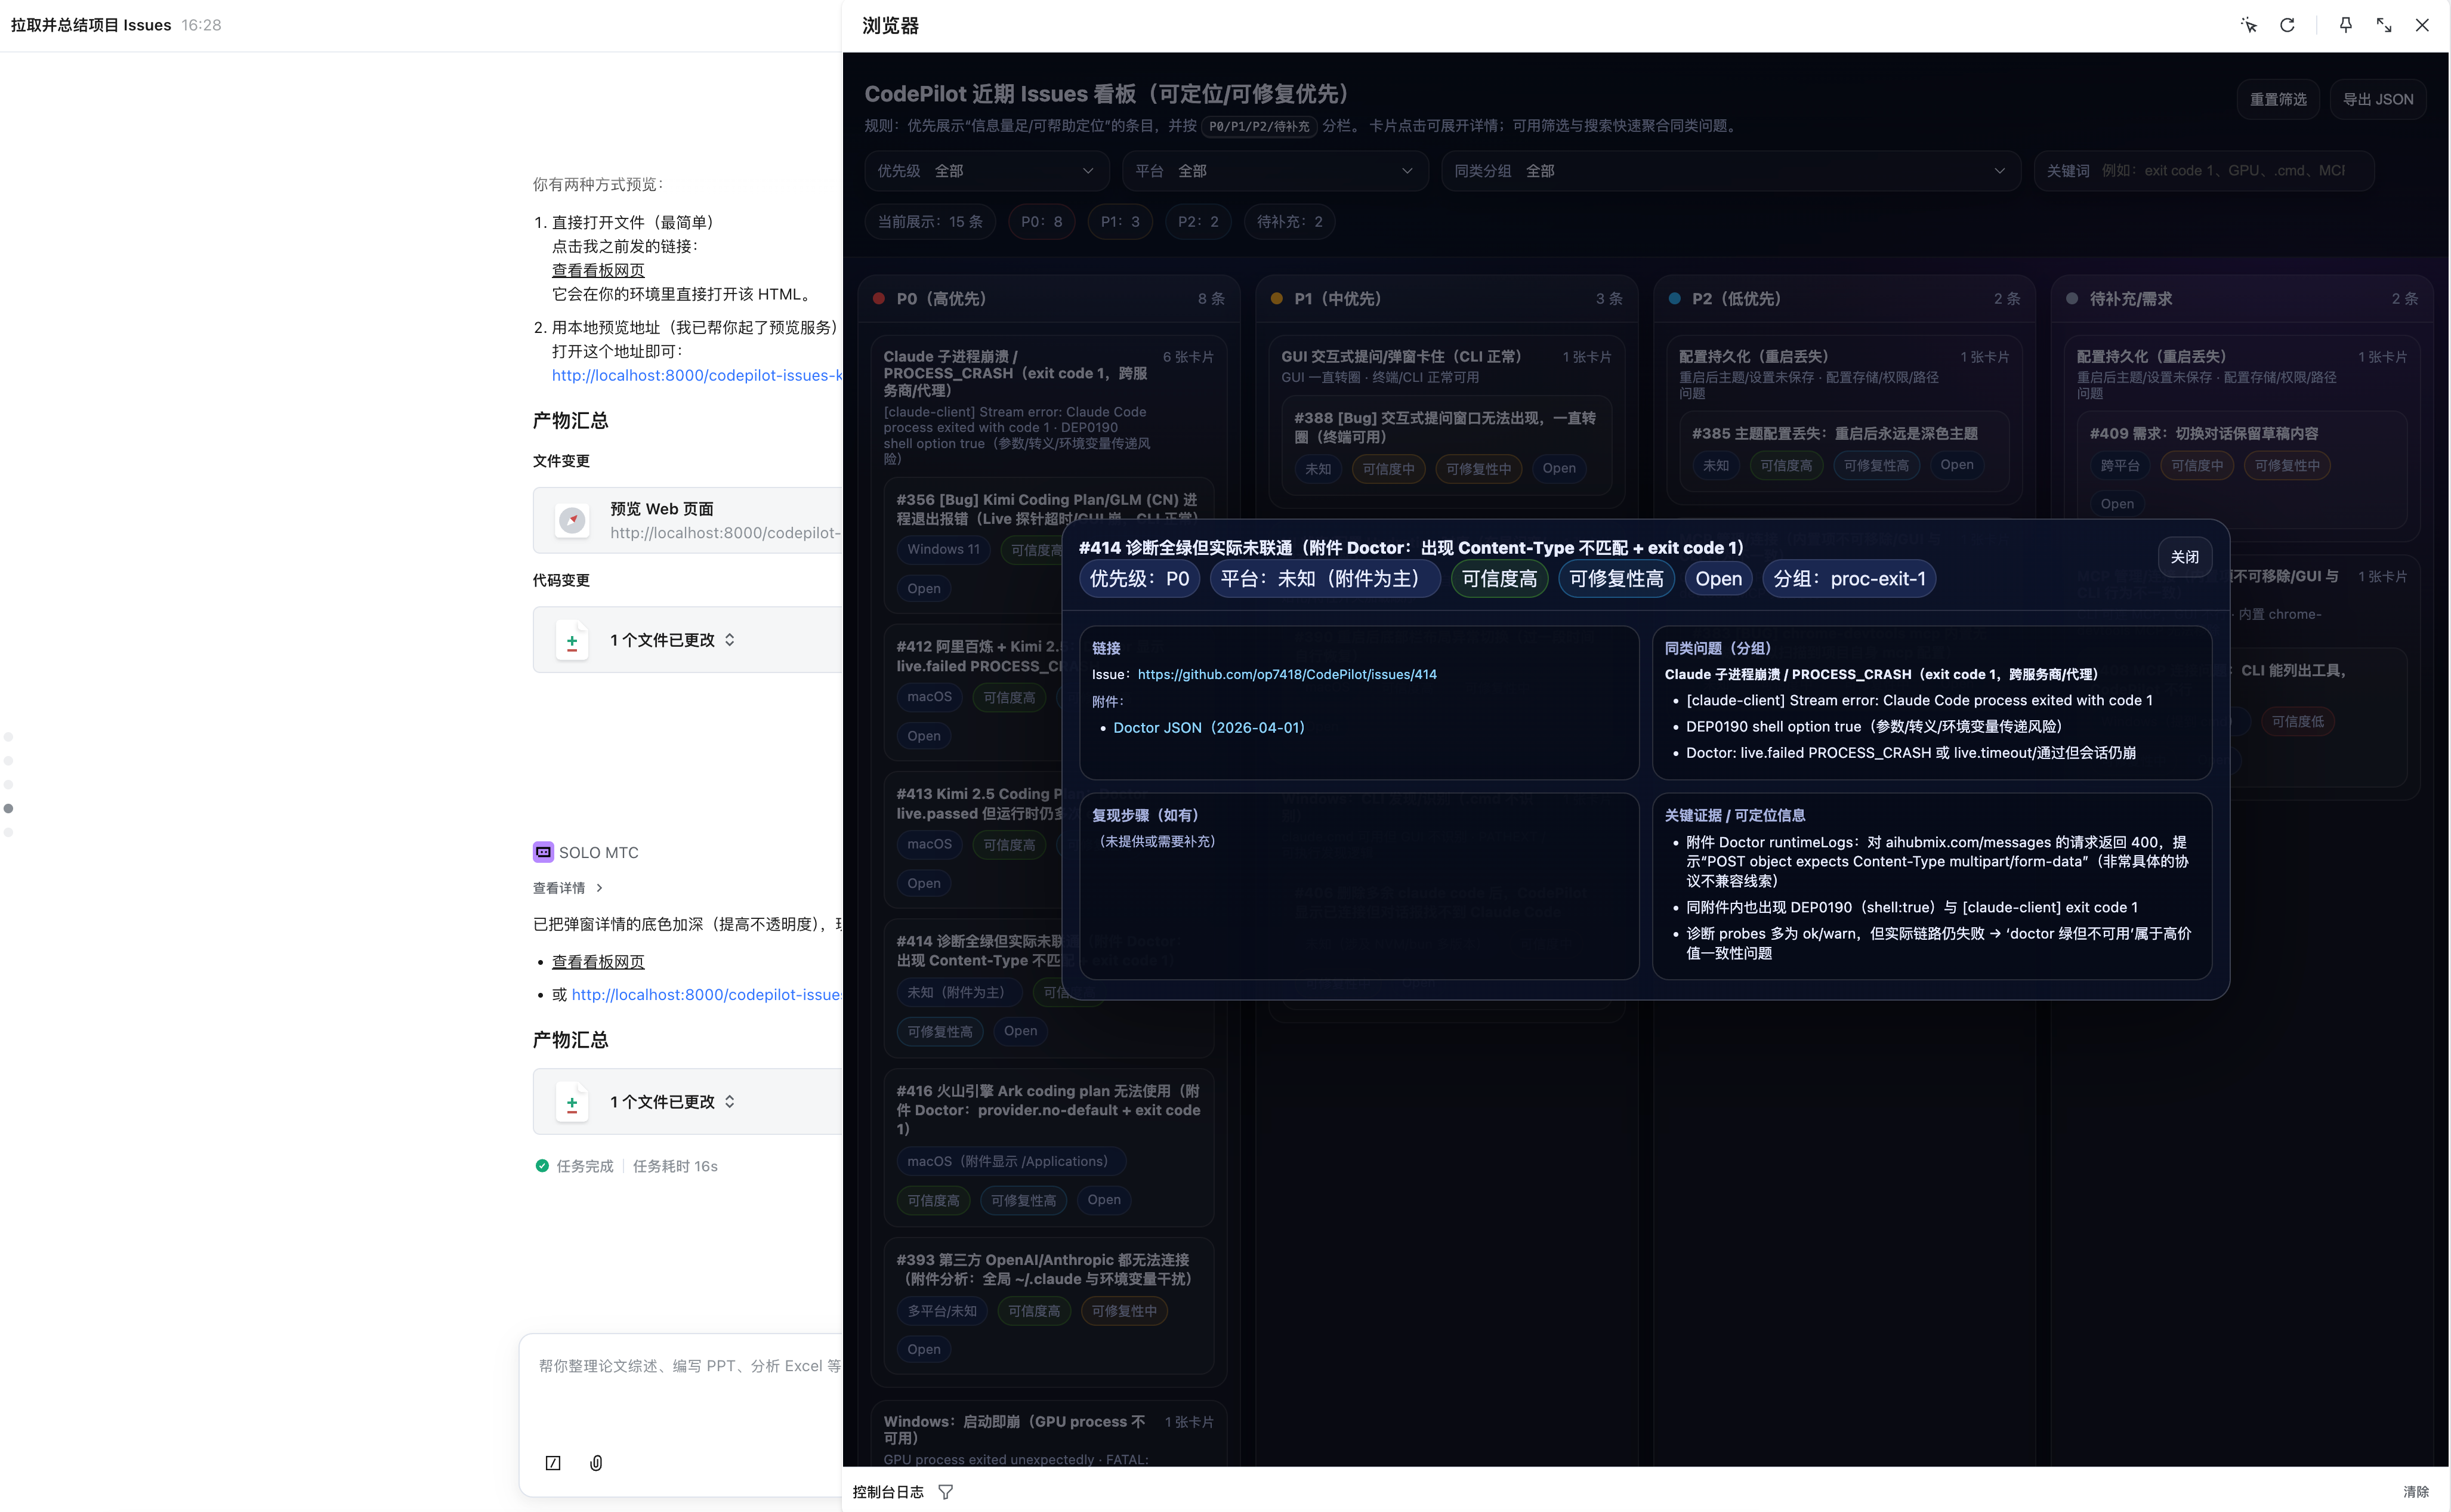Click the slash command icon in the input box
The height and width of the screenshot is (1512, 2451).
click(x=553, y=1463)
